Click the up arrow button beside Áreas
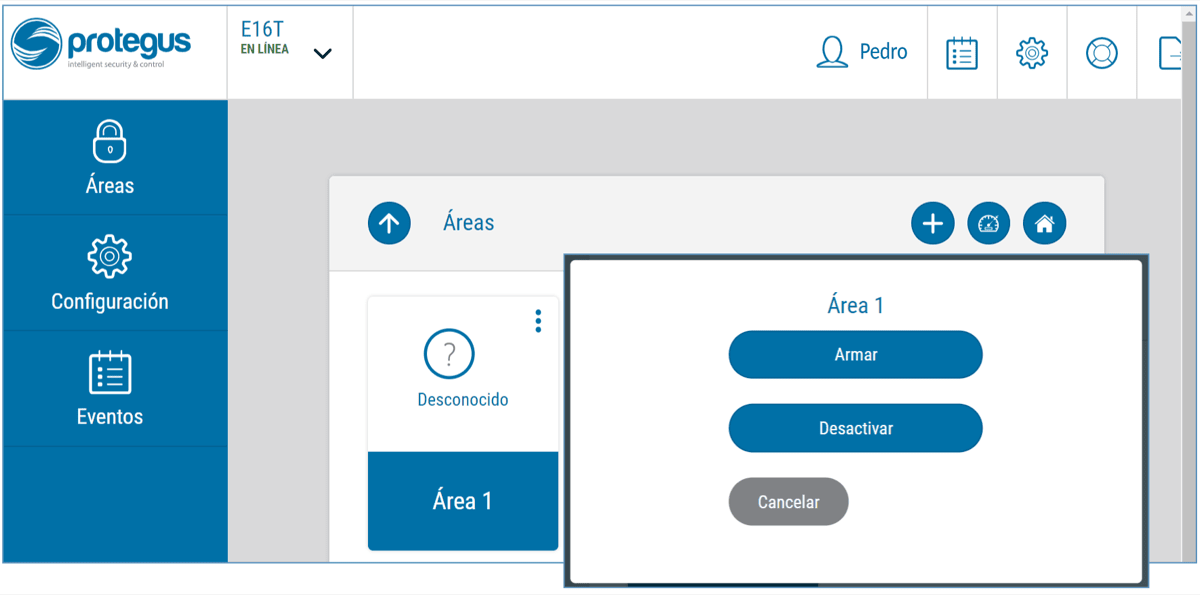This screenshot has width=1200, height=595. click(x=389, y=223)
